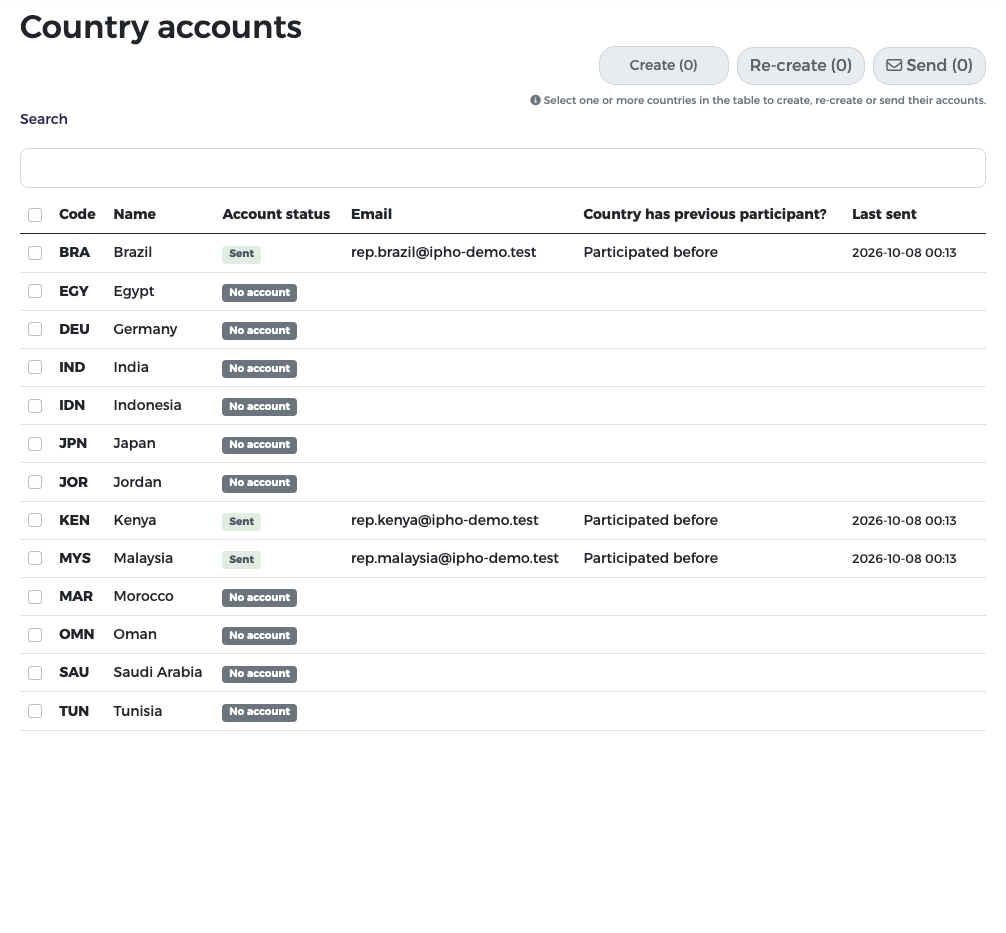Click the No account badge for Egypt
Image resolution: width=1006 pixels, height=933 pixels.
tap(259, 293)
